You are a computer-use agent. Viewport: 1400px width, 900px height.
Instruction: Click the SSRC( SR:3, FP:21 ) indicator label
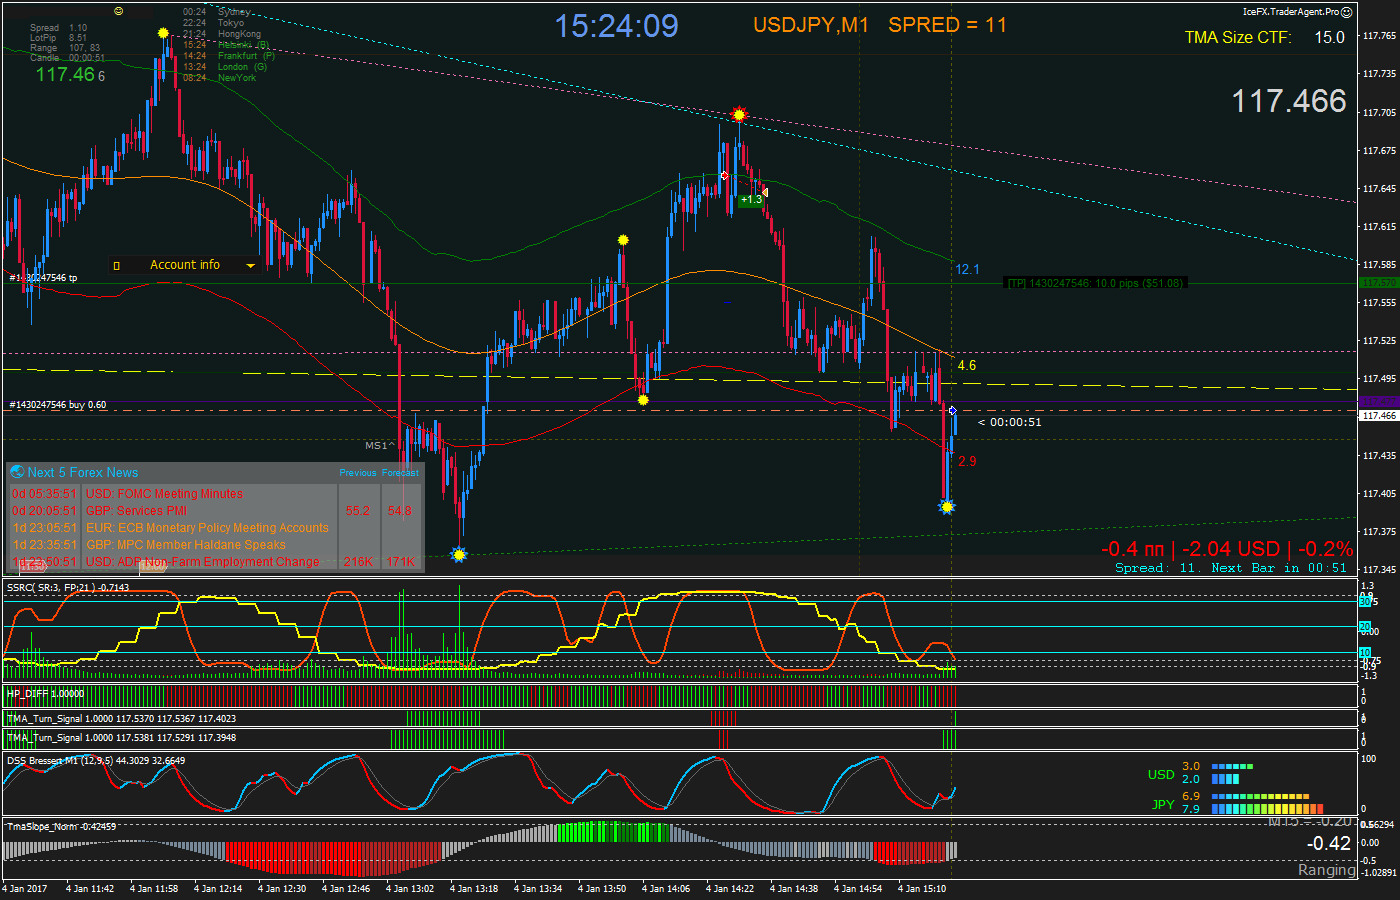(x=68, y=587)
